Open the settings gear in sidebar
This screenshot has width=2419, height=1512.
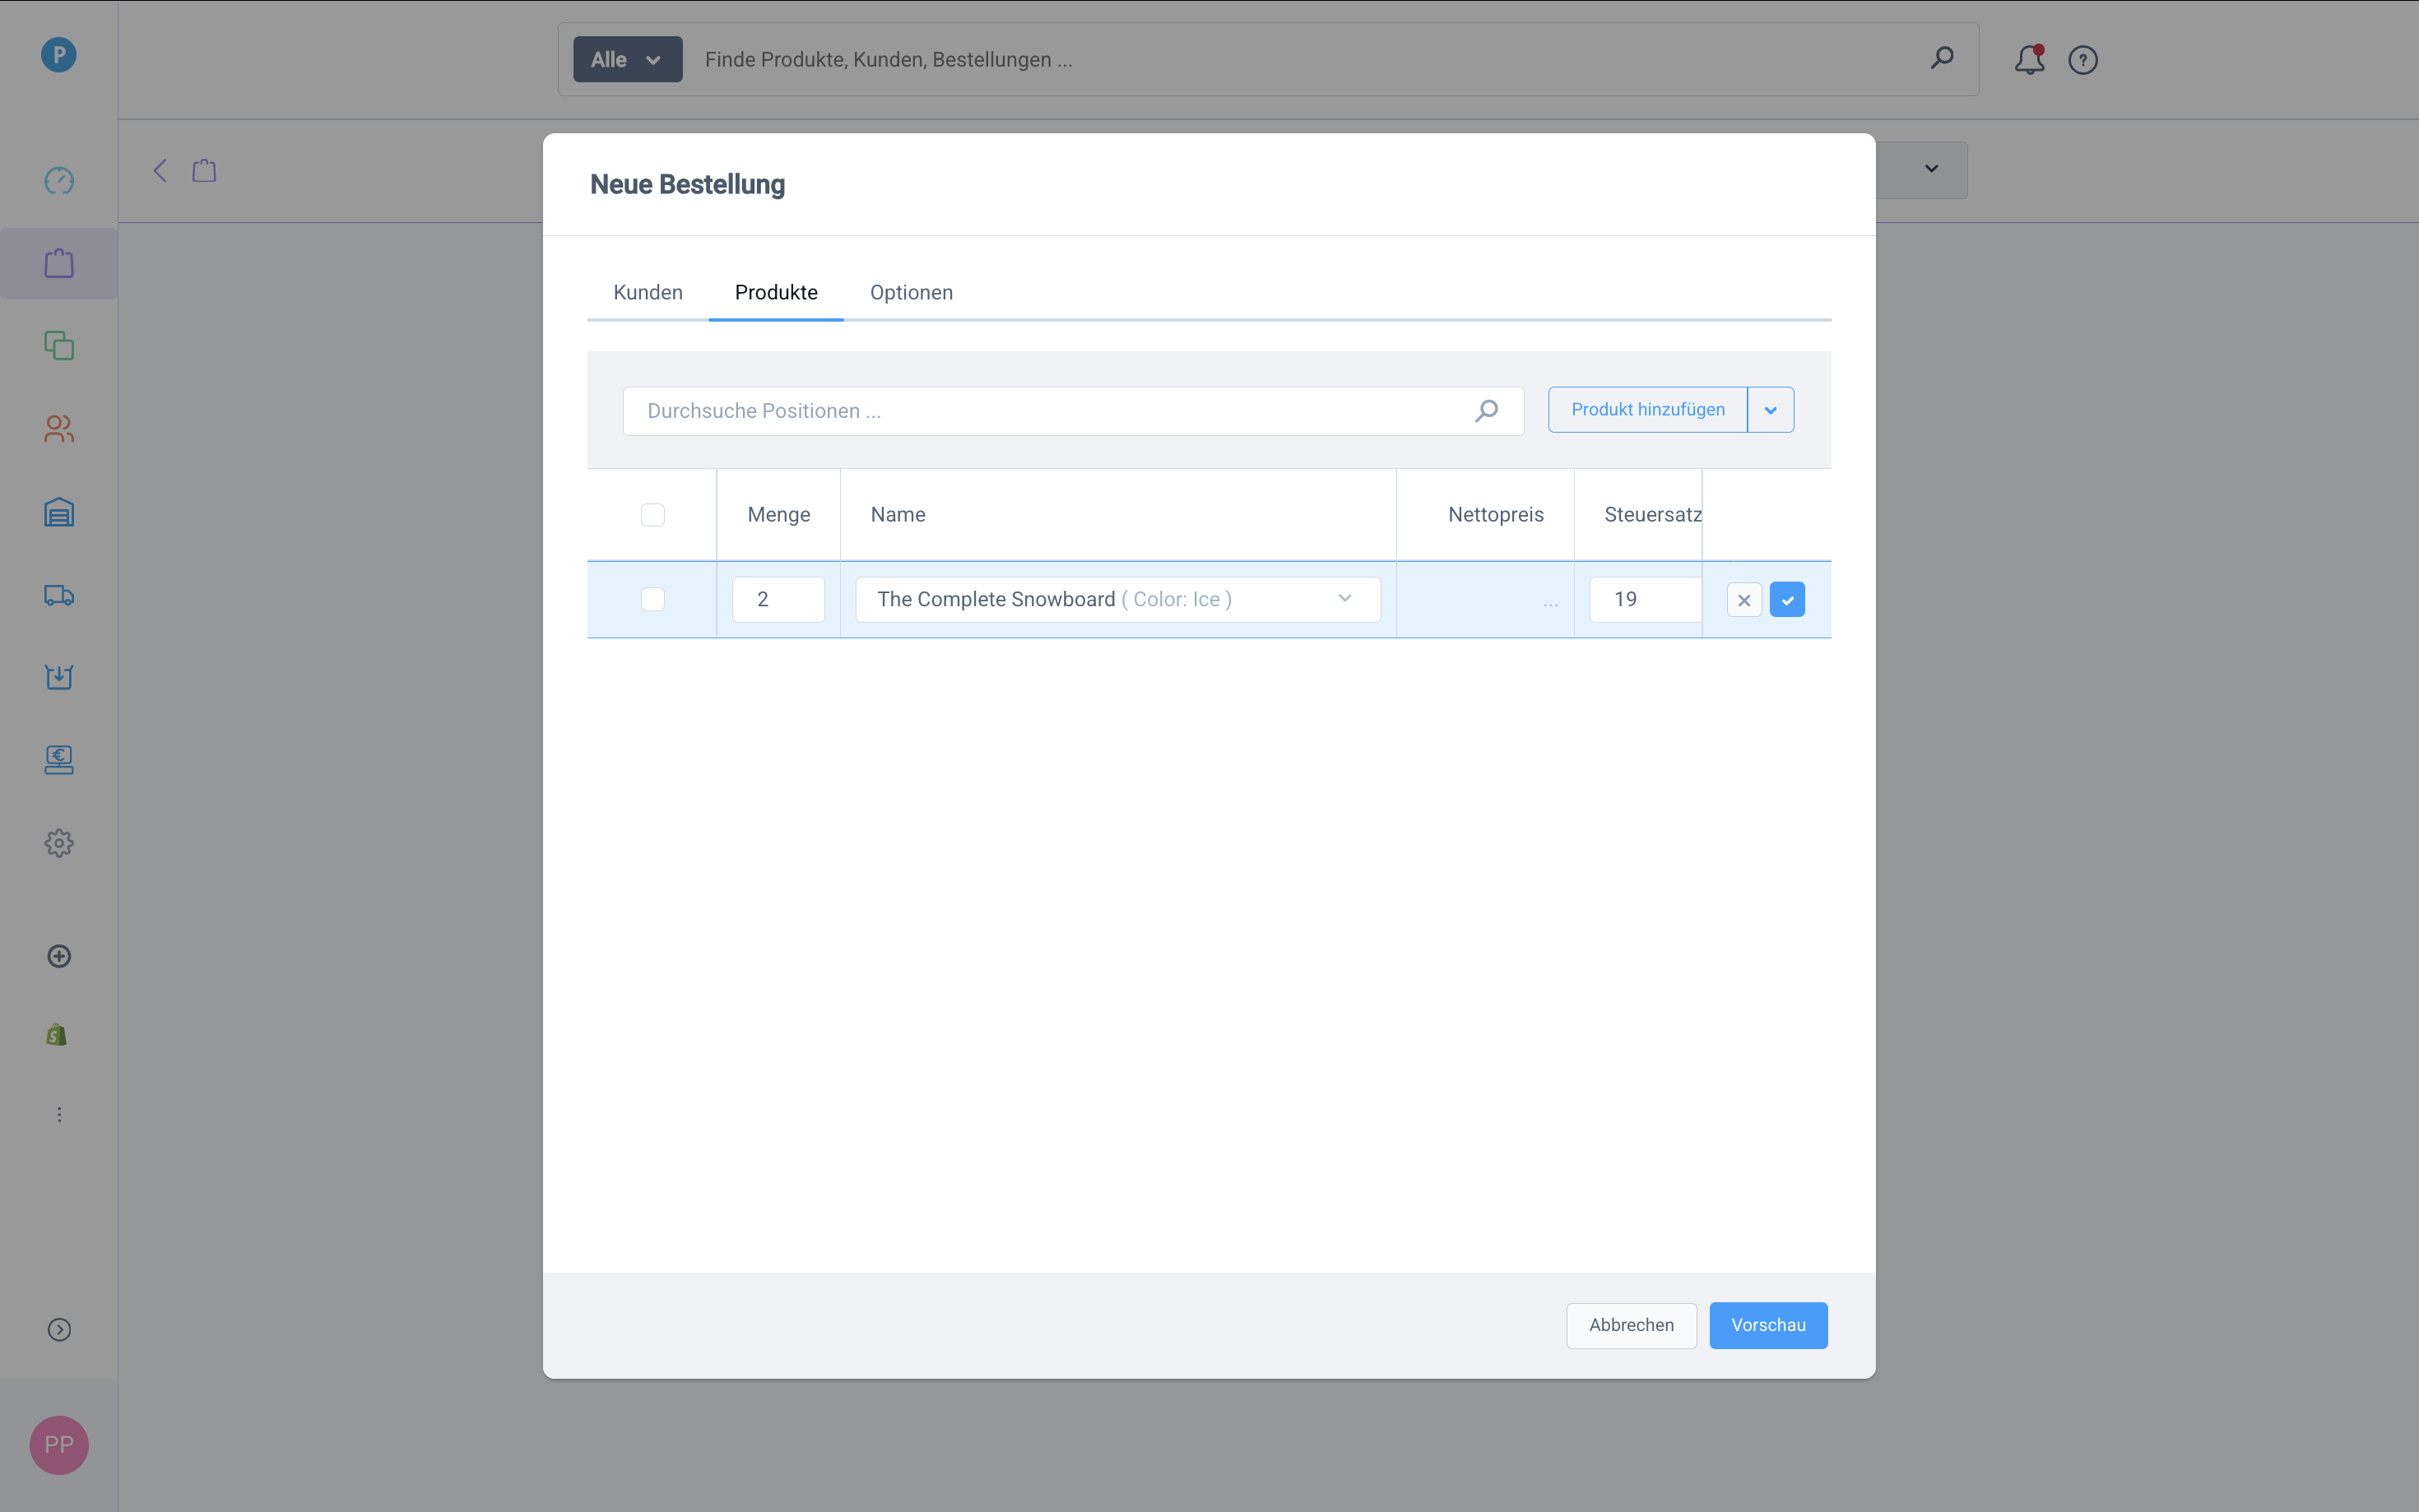tap(59, 843)
